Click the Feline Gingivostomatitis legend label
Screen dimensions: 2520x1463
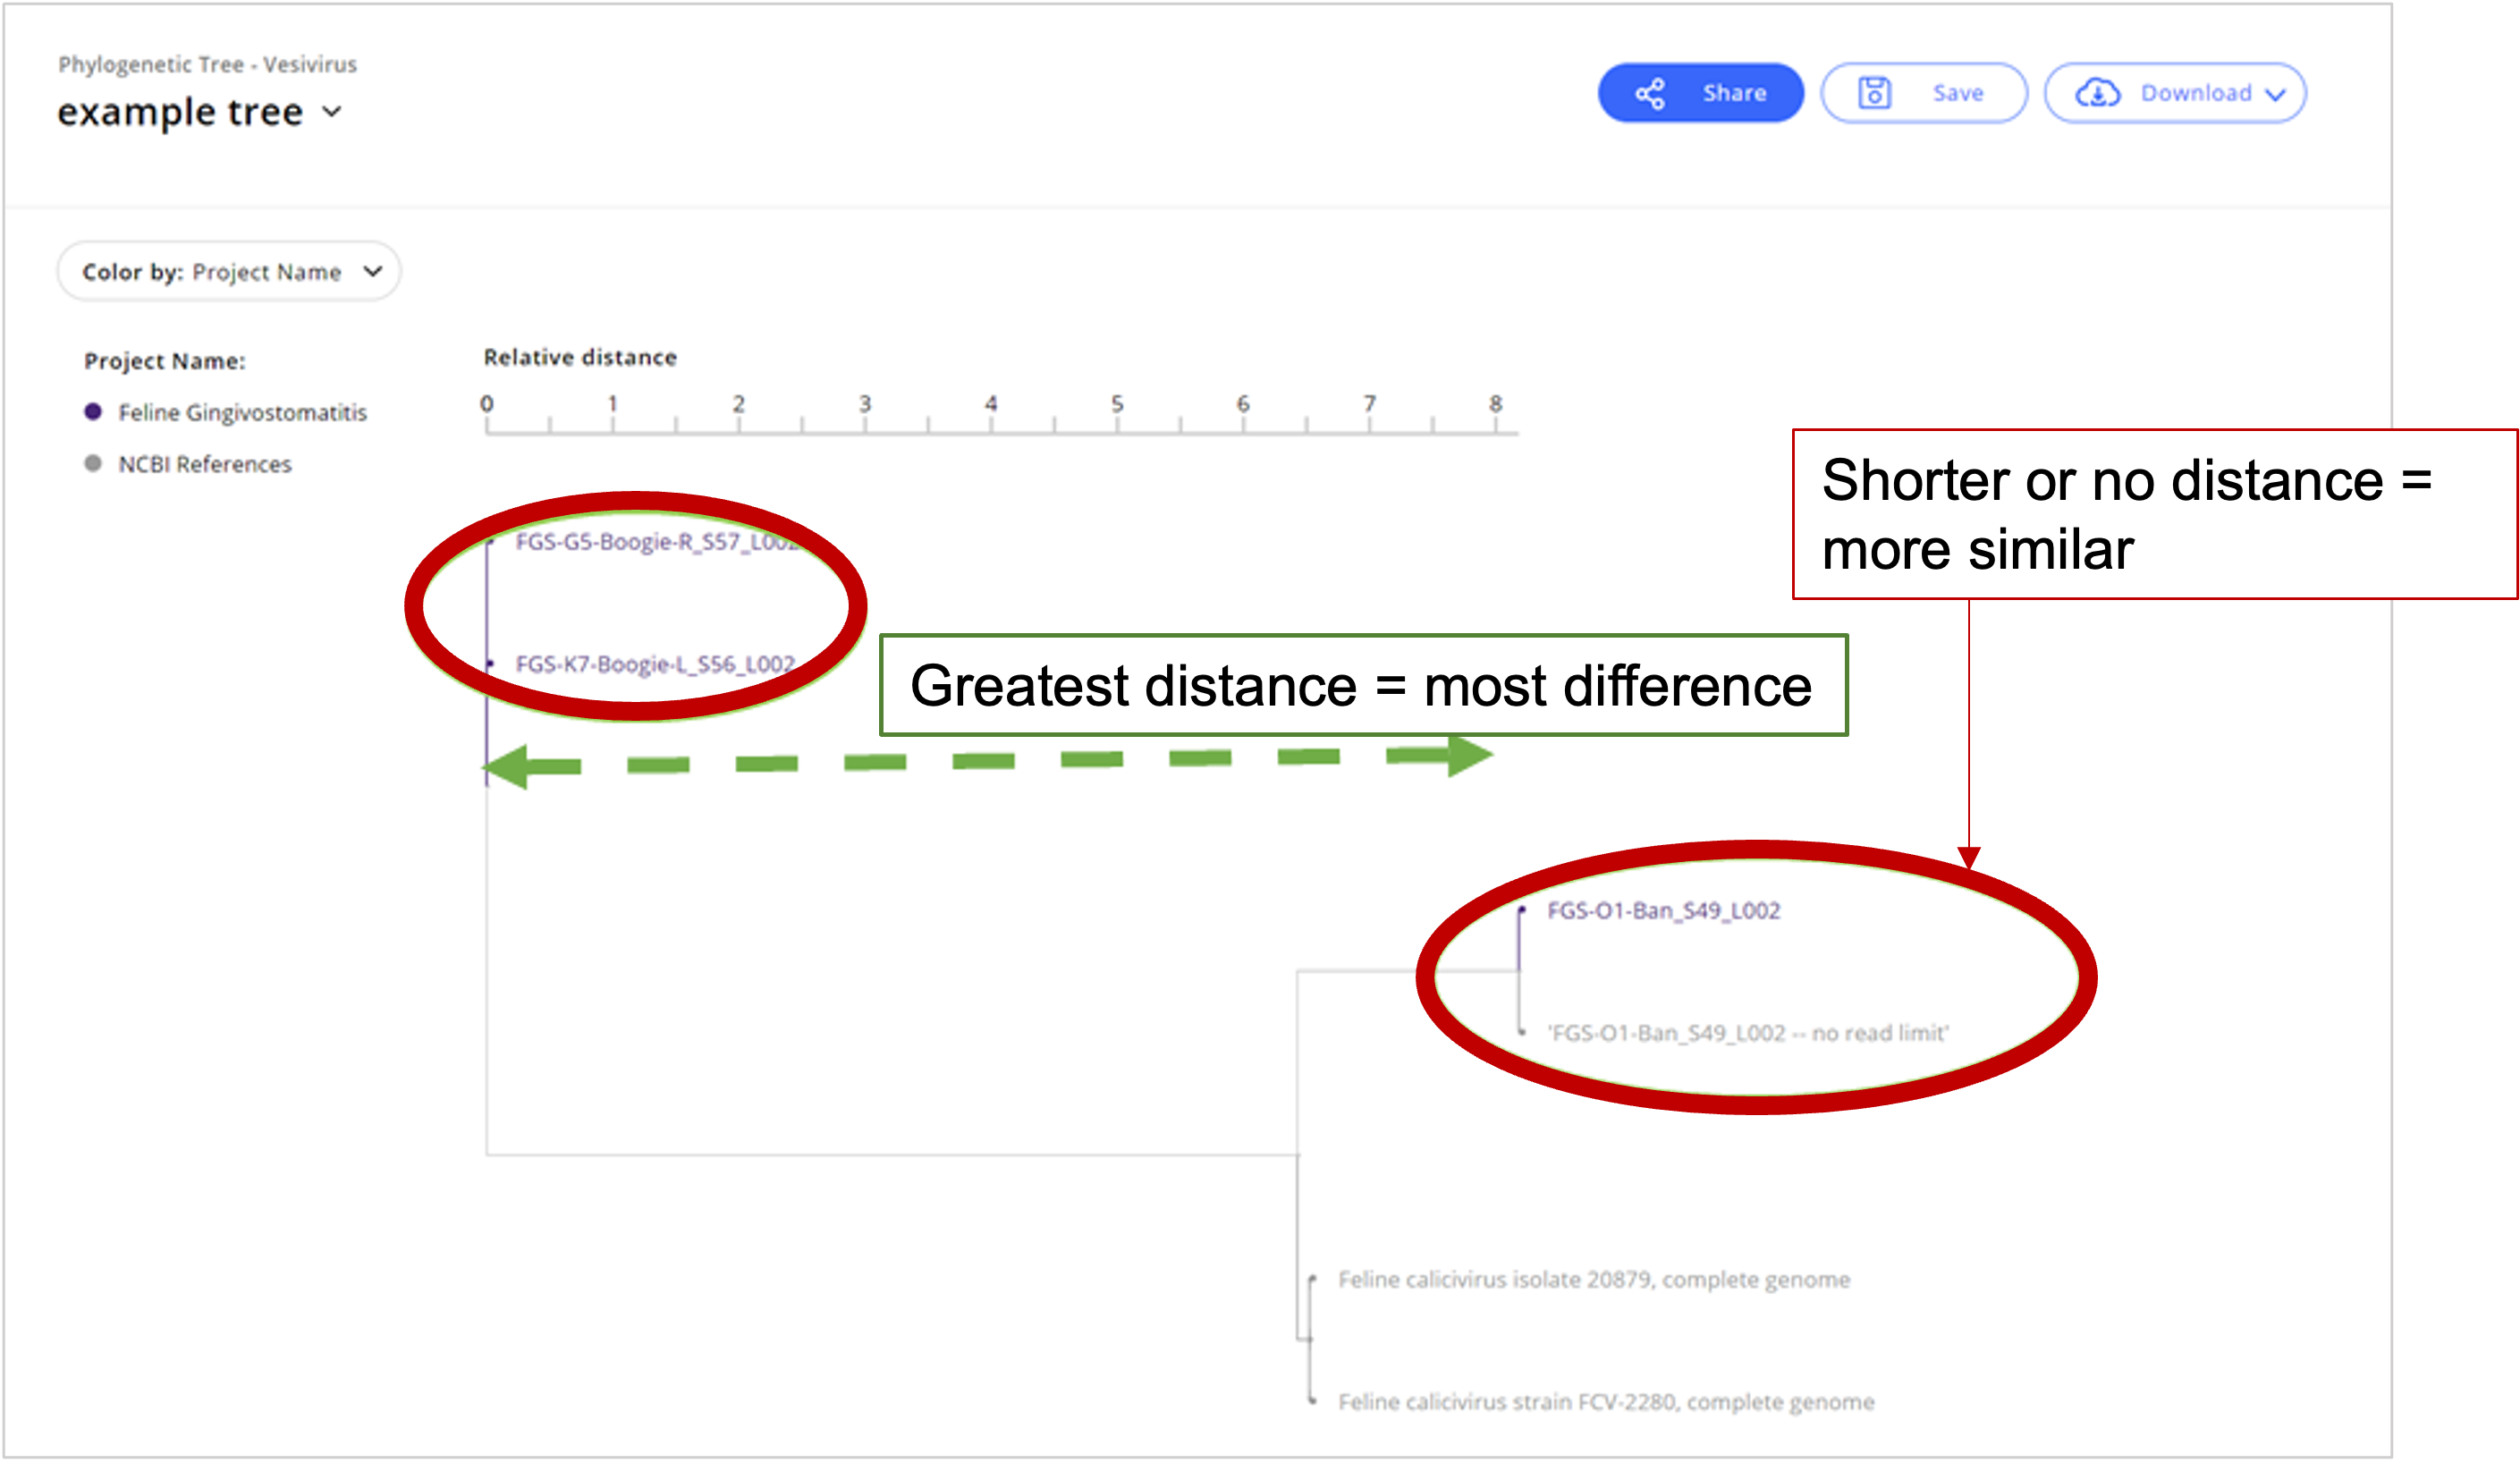[242, 412]
